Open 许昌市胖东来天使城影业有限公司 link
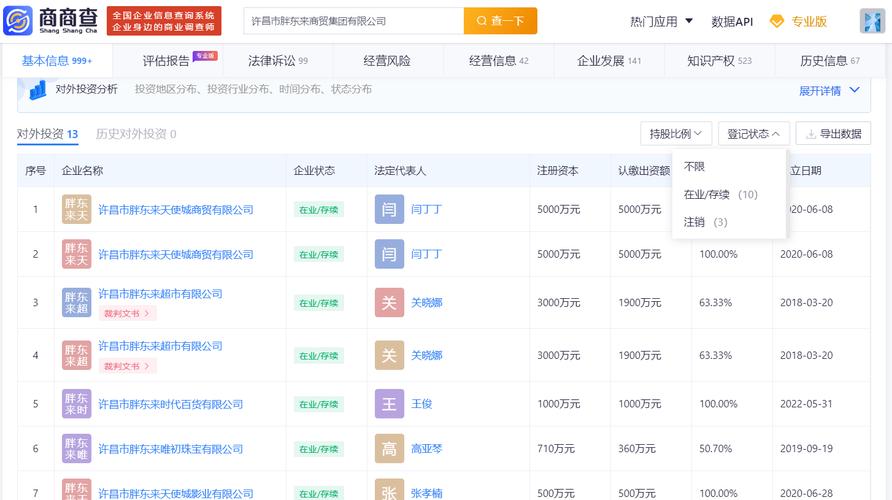This screenshot has width=892, height=500. click(x=176, y=493)
